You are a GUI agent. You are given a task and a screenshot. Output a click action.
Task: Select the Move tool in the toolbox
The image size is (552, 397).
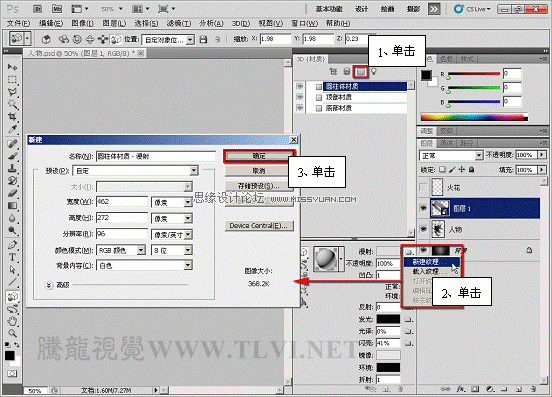[12, 67]
